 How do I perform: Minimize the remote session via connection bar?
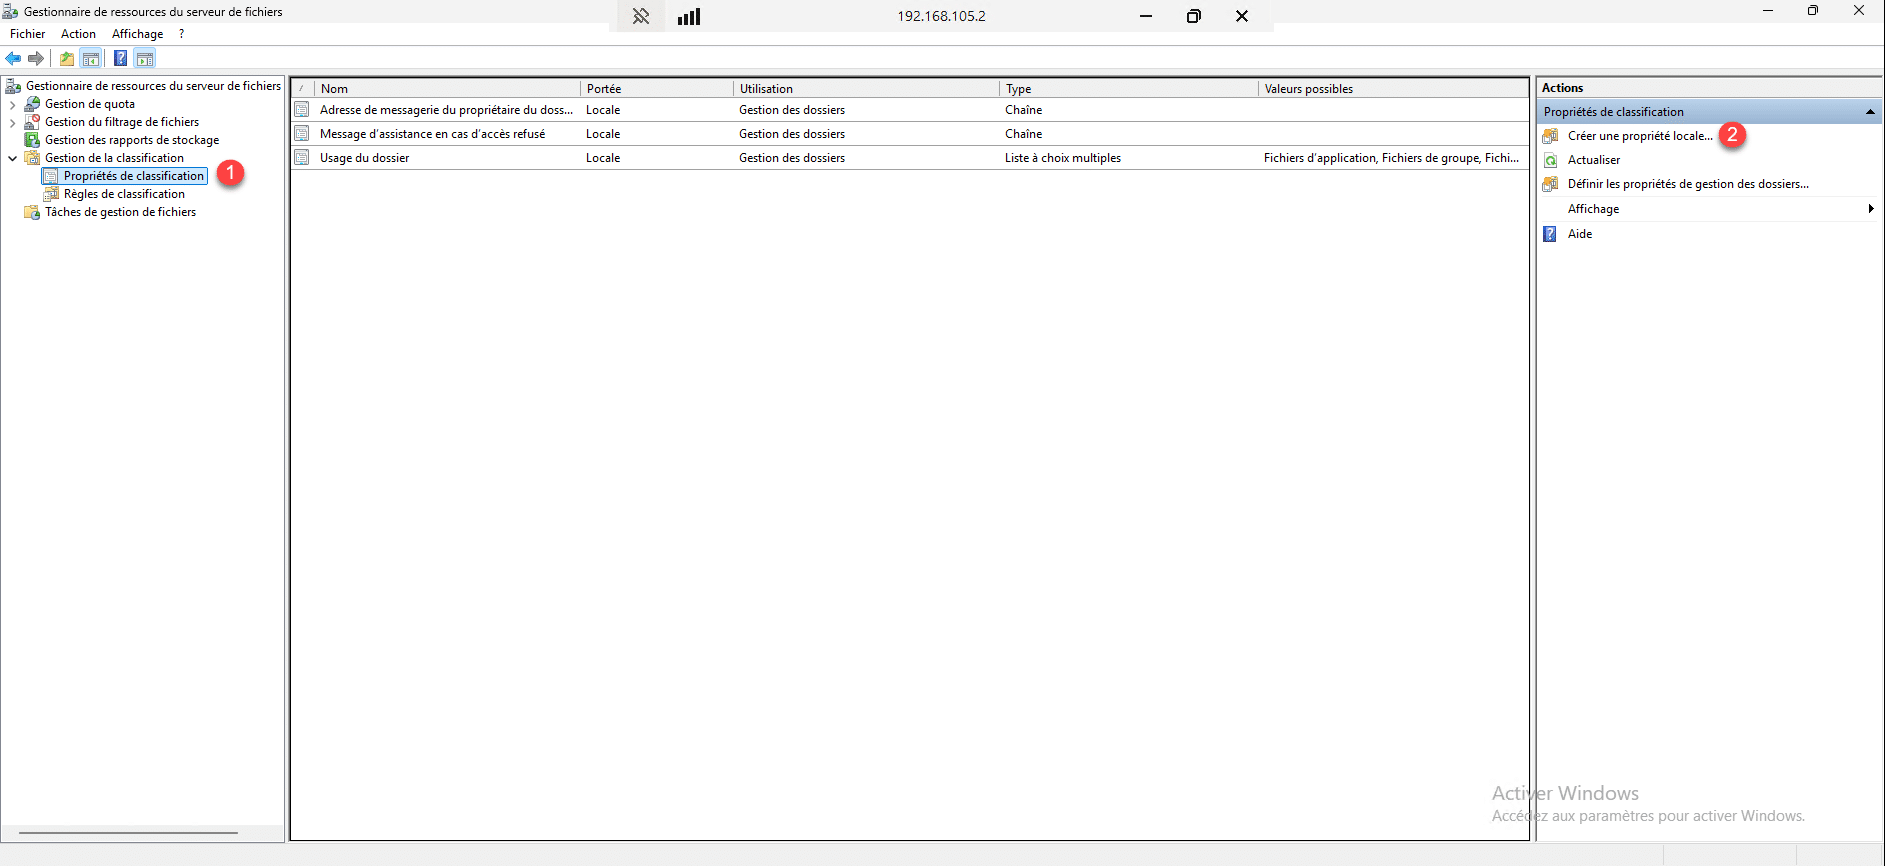tap(1146, 16)
